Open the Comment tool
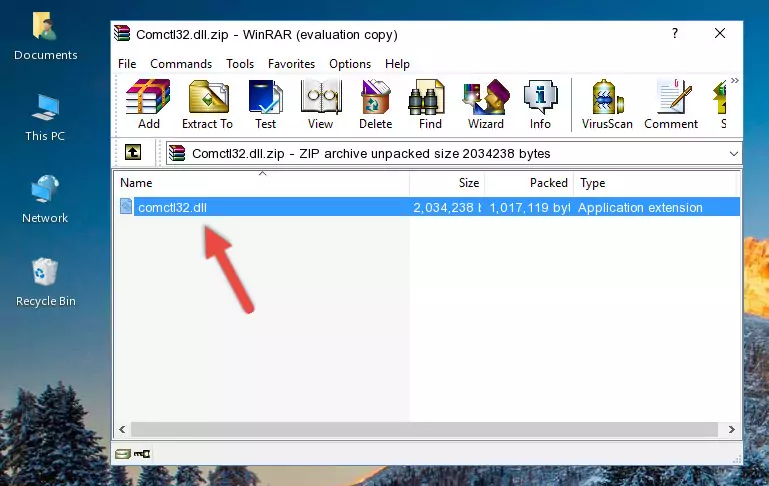 (x=671, y=104)
